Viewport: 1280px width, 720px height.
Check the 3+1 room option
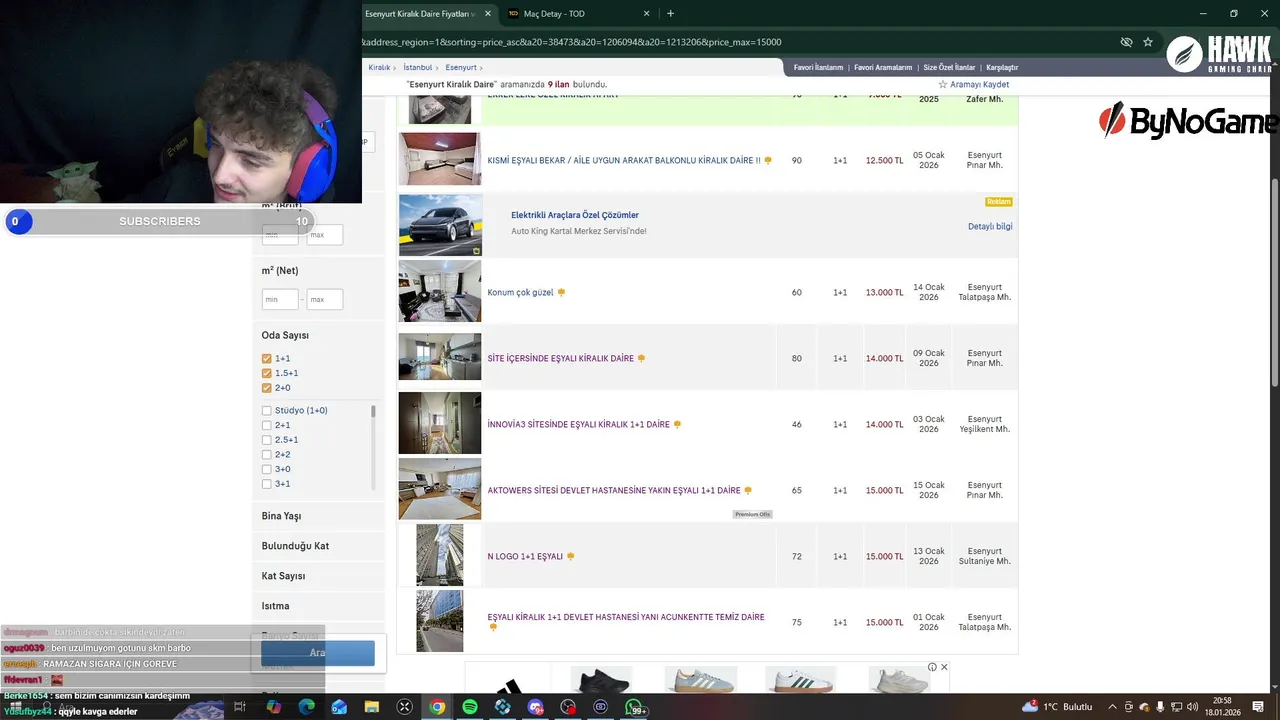coord(267,484)
